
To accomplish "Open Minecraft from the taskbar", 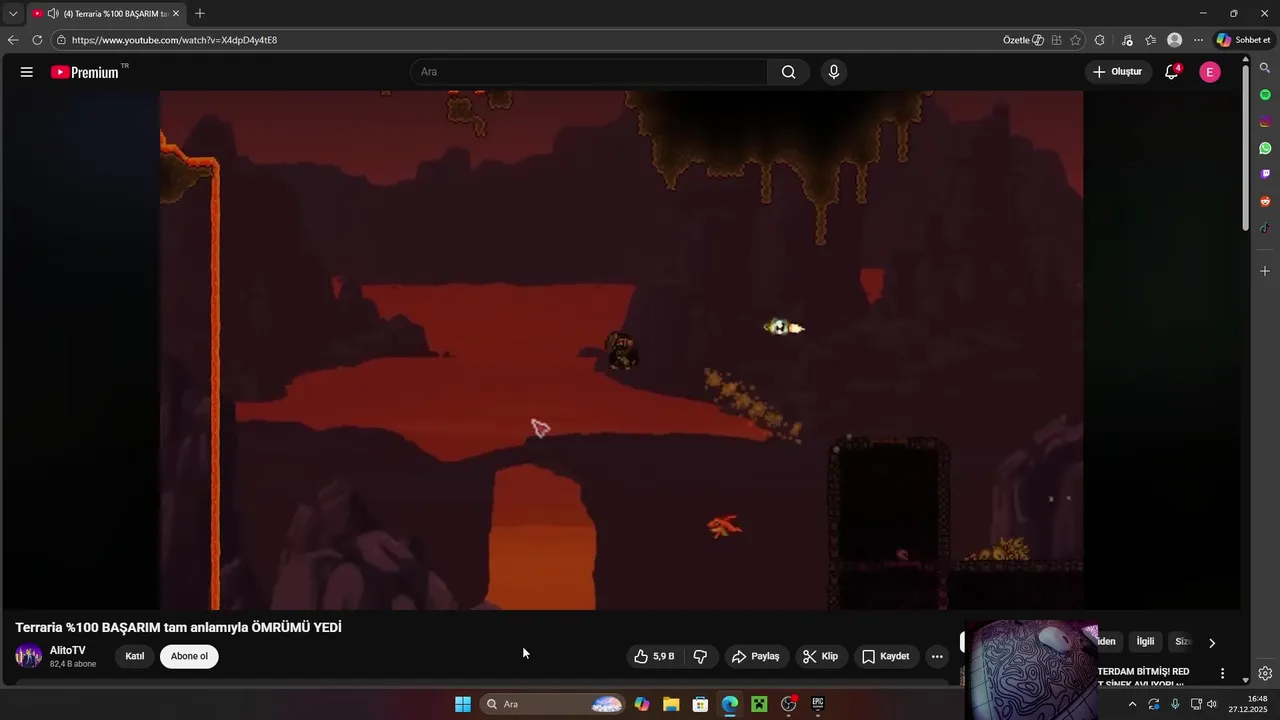I will pyautogui.click(x=759, y=704).
